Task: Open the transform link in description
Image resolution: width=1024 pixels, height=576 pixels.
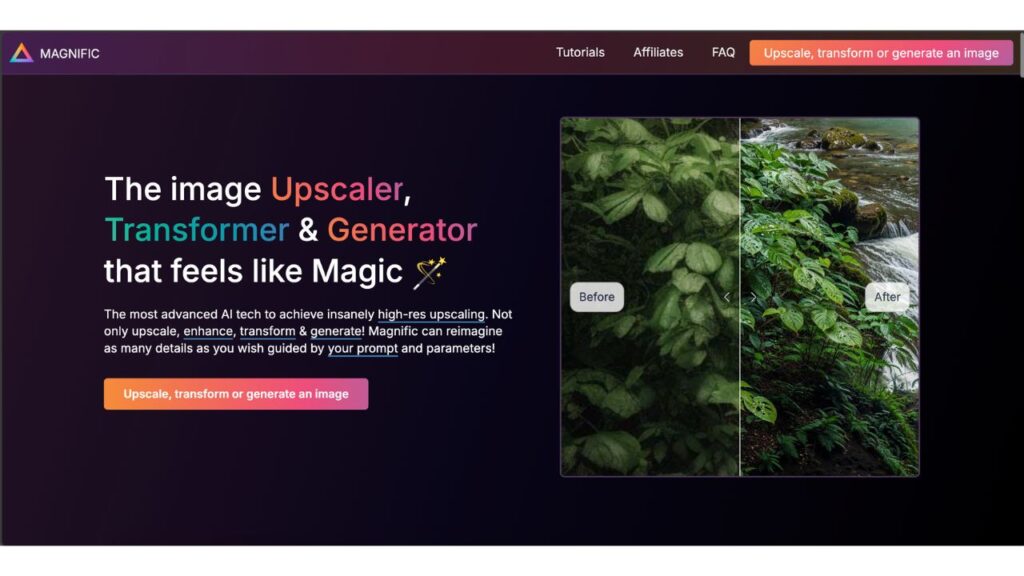Action: point(267,331)
